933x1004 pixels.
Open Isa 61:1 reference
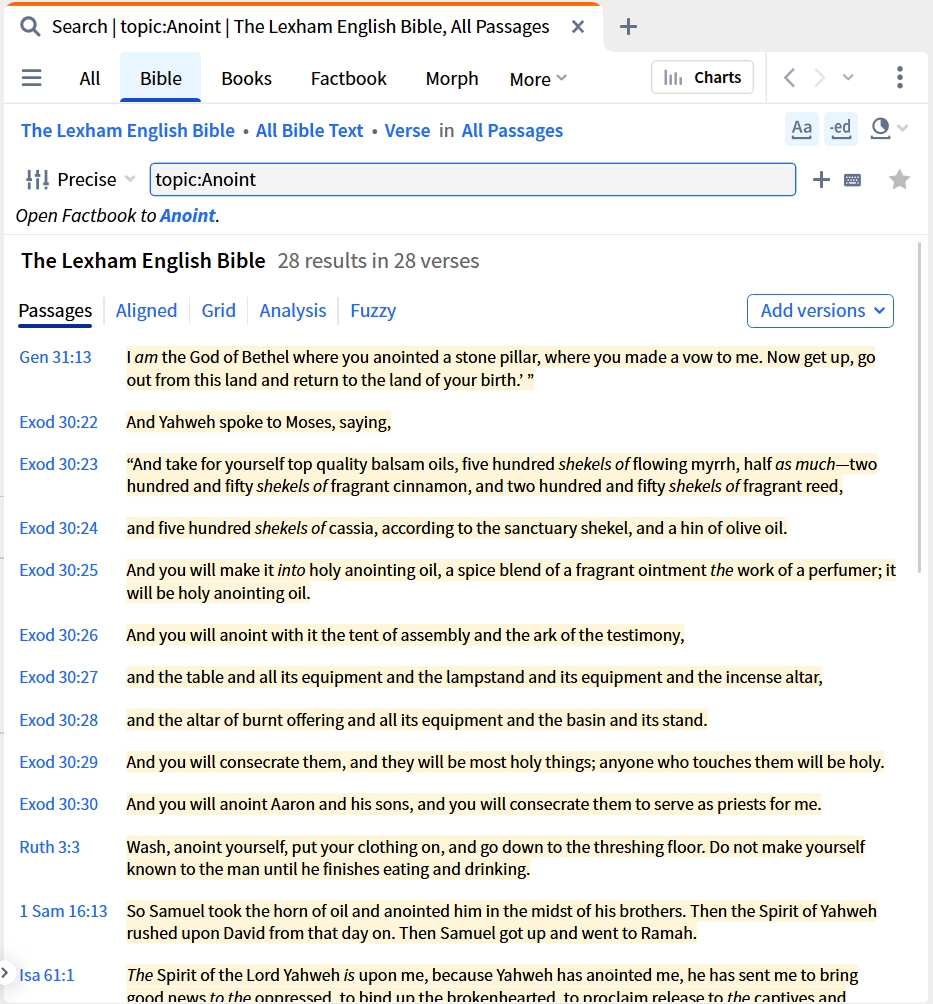coord(47,975)
